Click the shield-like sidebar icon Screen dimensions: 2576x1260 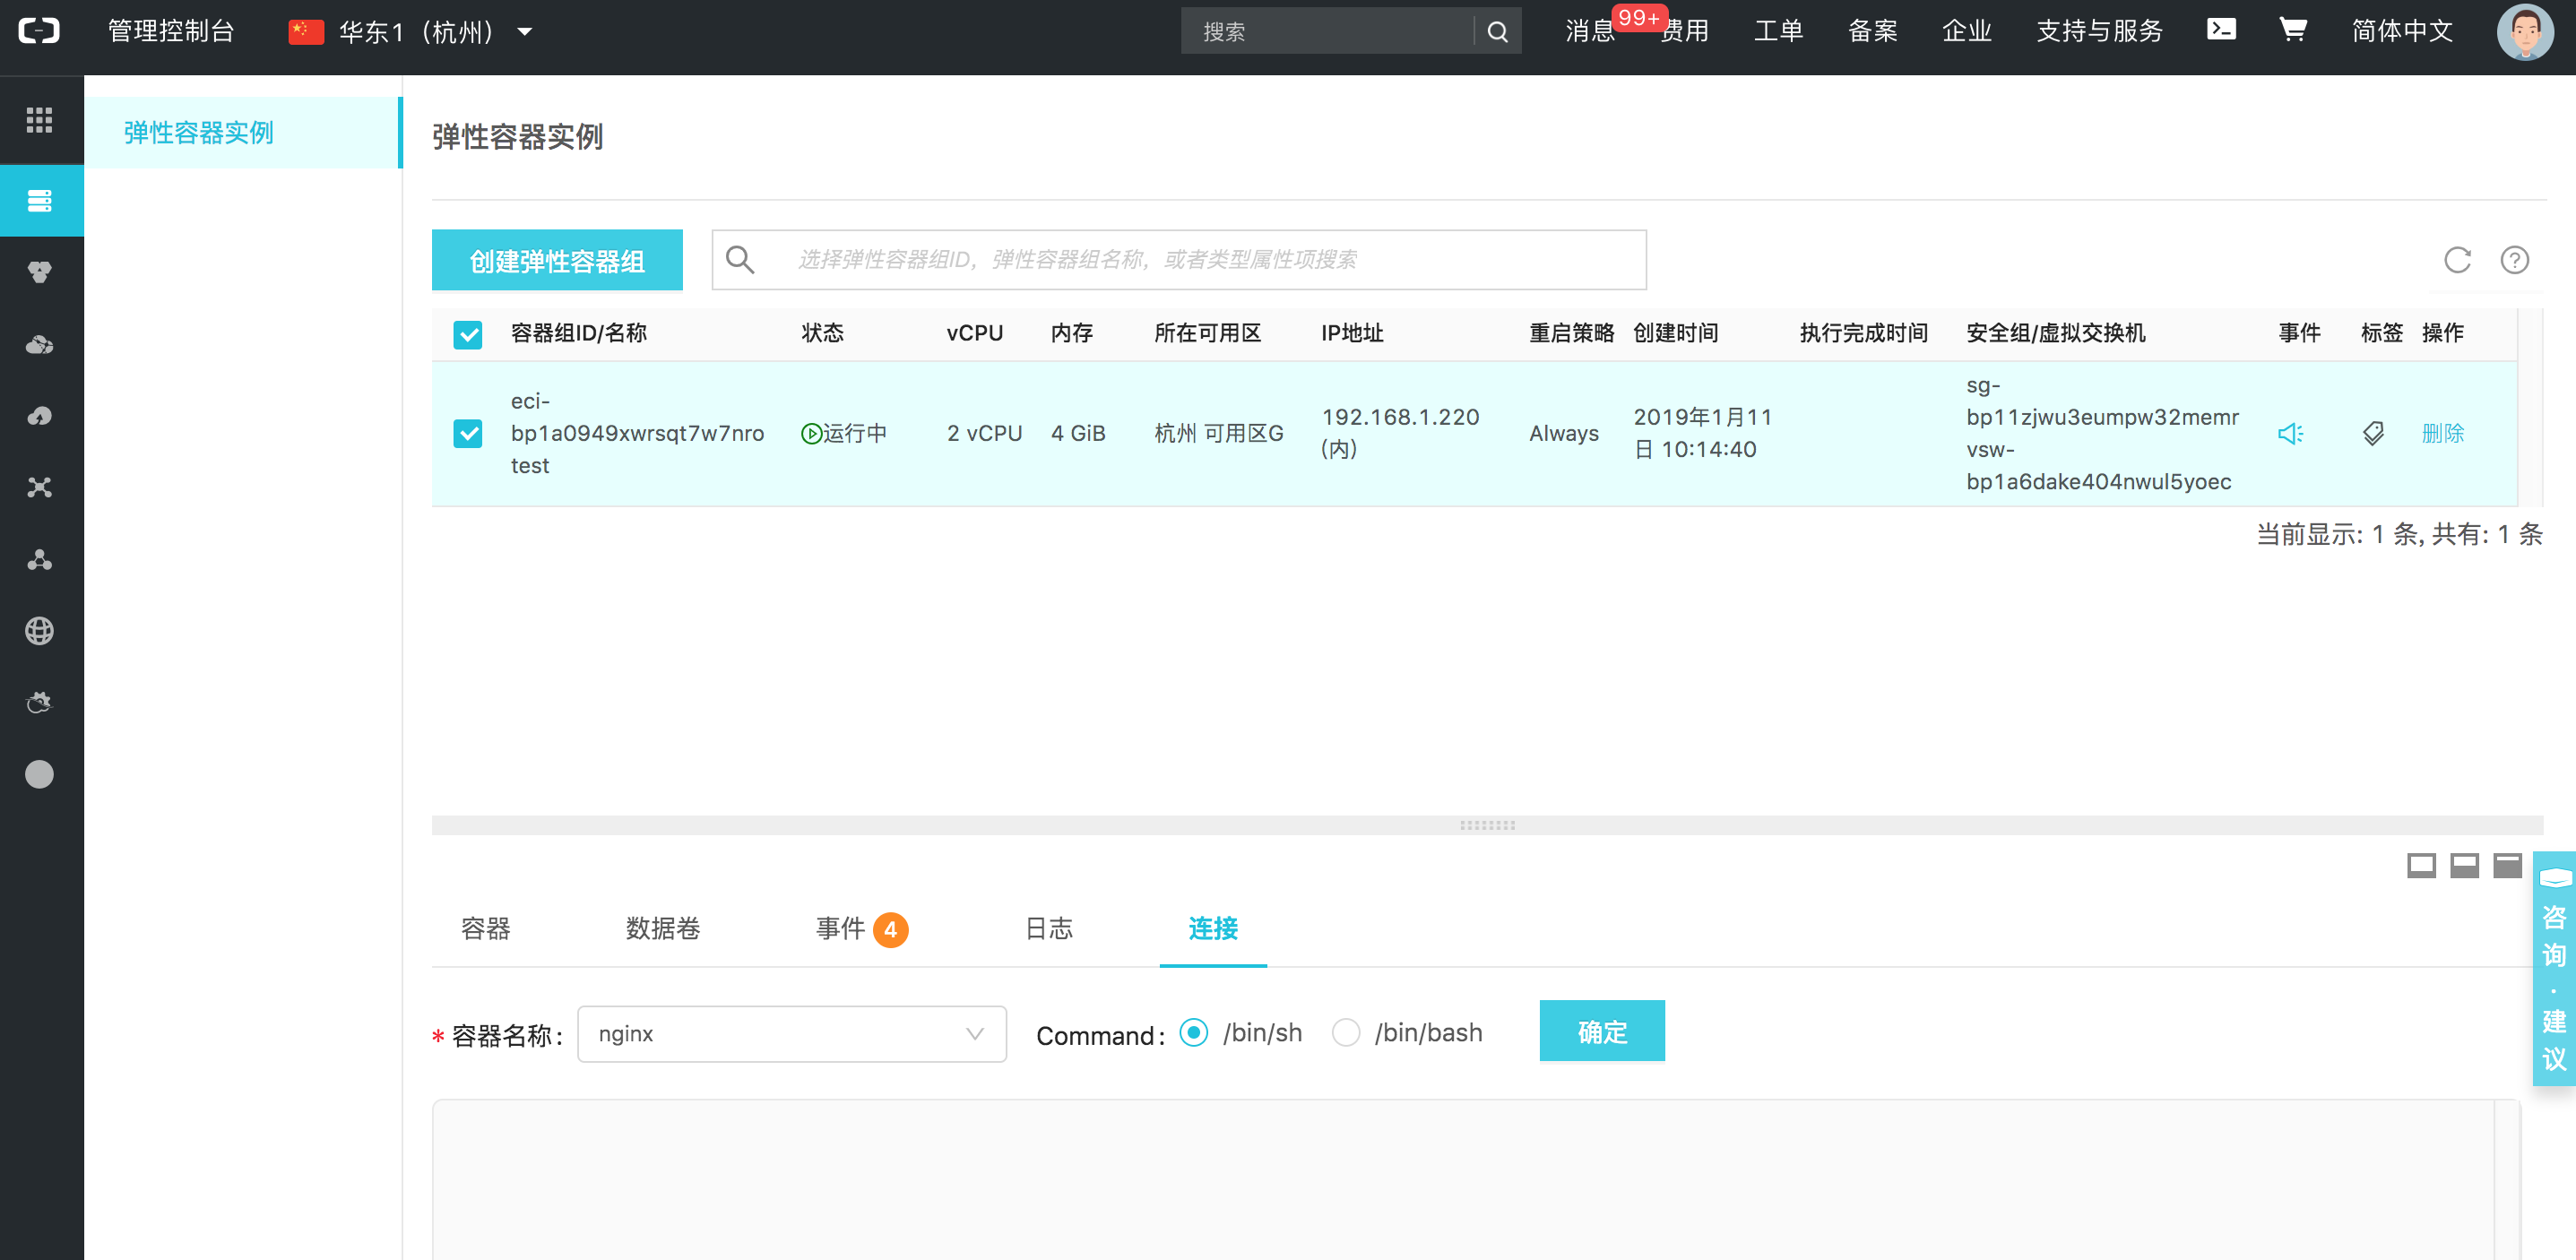coord(40,272)
